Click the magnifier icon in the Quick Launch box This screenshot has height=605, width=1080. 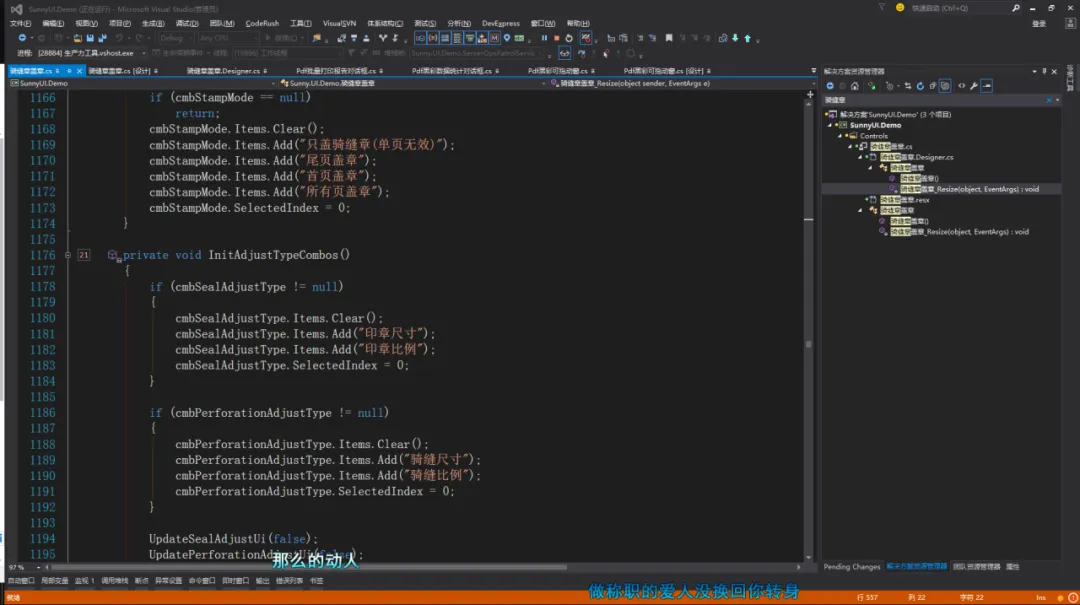[x=1016, y=8]
